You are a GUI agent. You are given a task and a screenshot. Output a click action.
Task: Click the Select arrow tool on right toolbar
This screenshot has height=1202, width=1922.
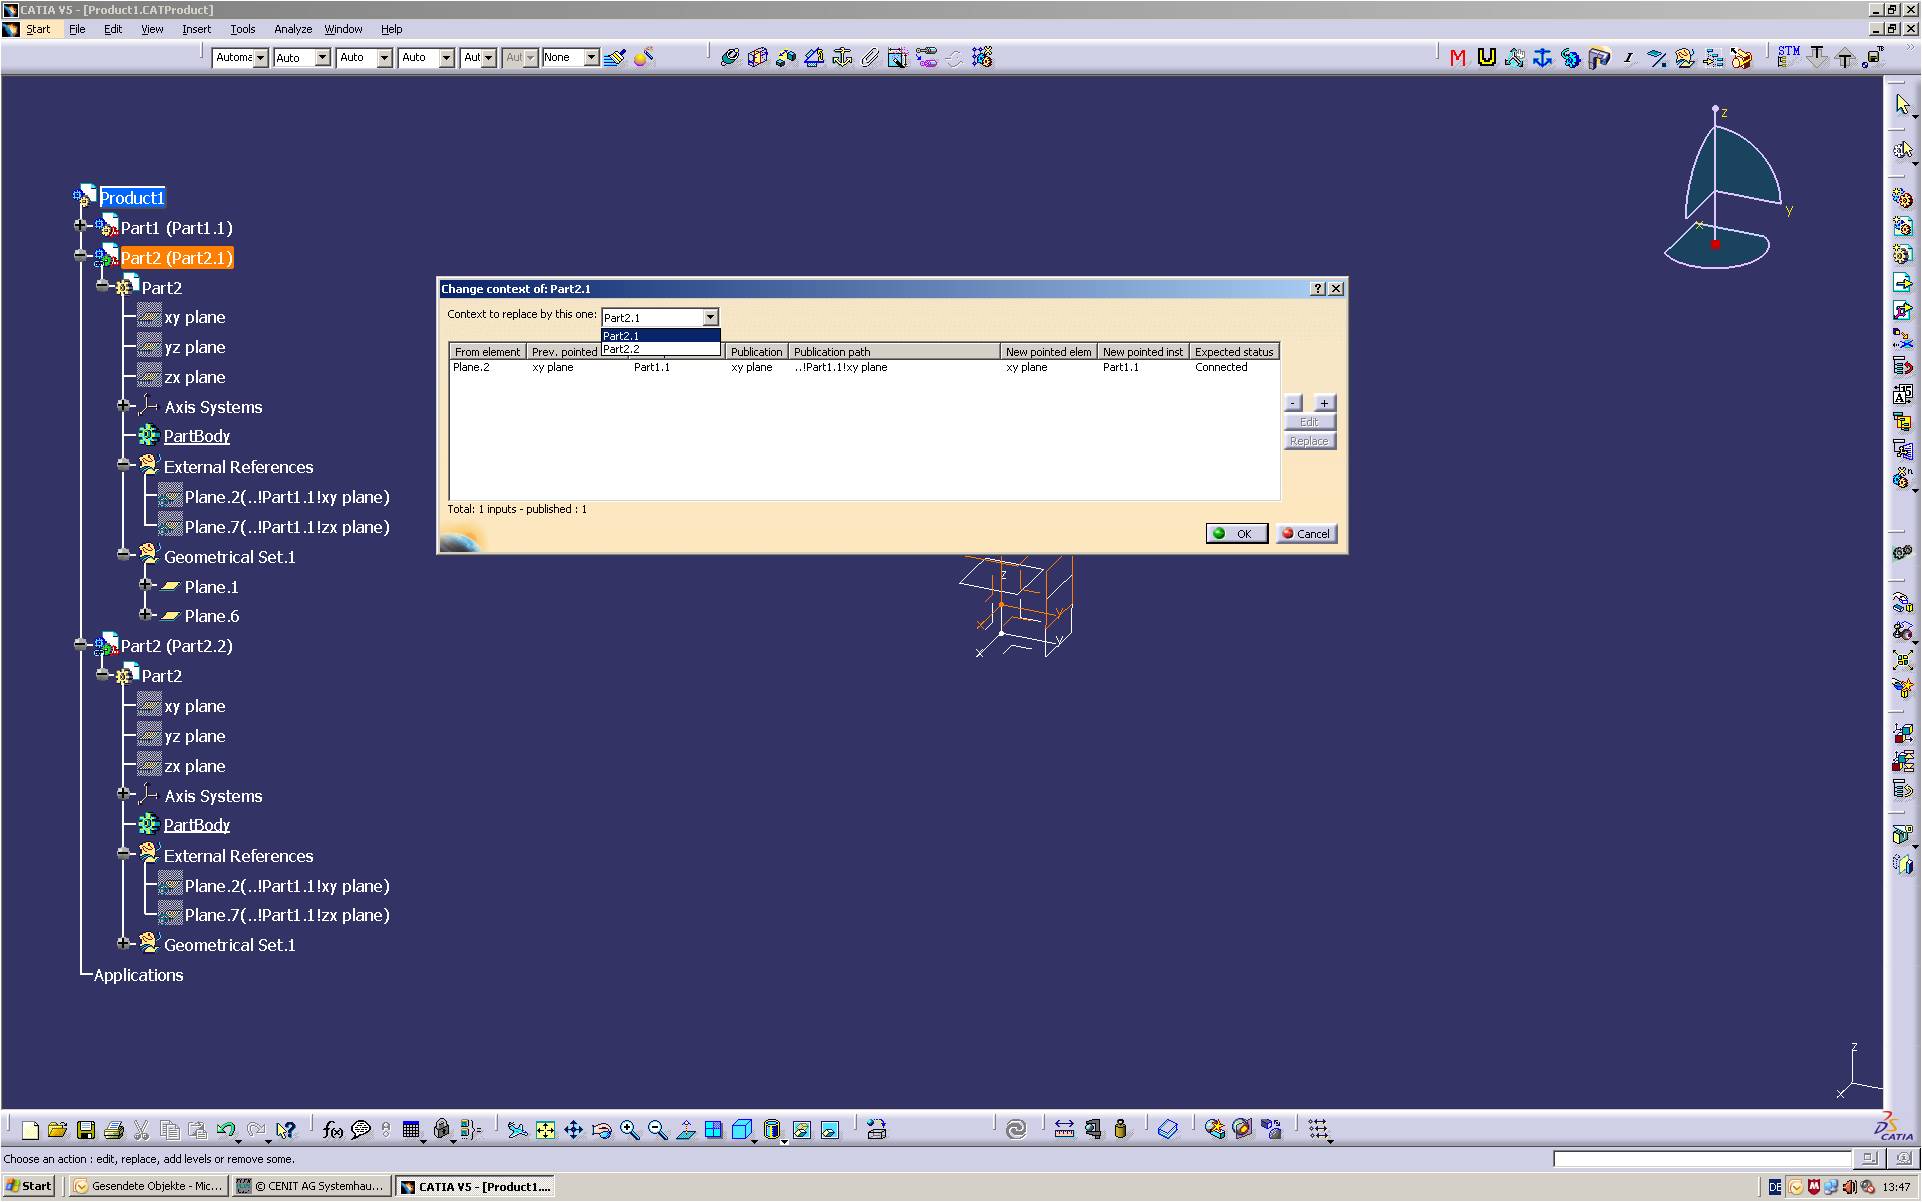1902,105
